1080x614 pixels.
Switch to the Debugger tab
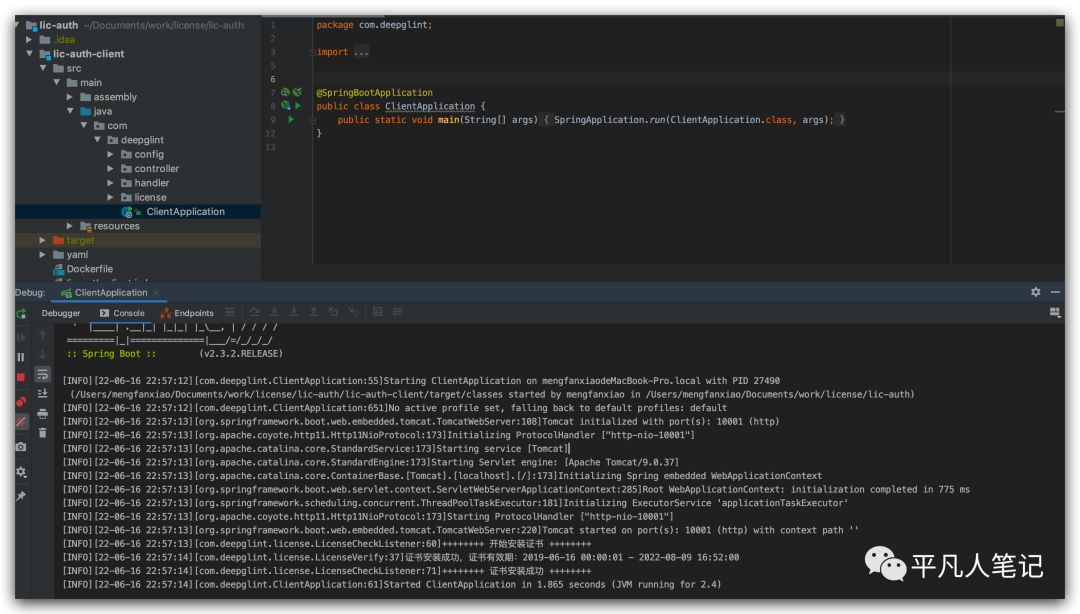(x=61, y=313)
